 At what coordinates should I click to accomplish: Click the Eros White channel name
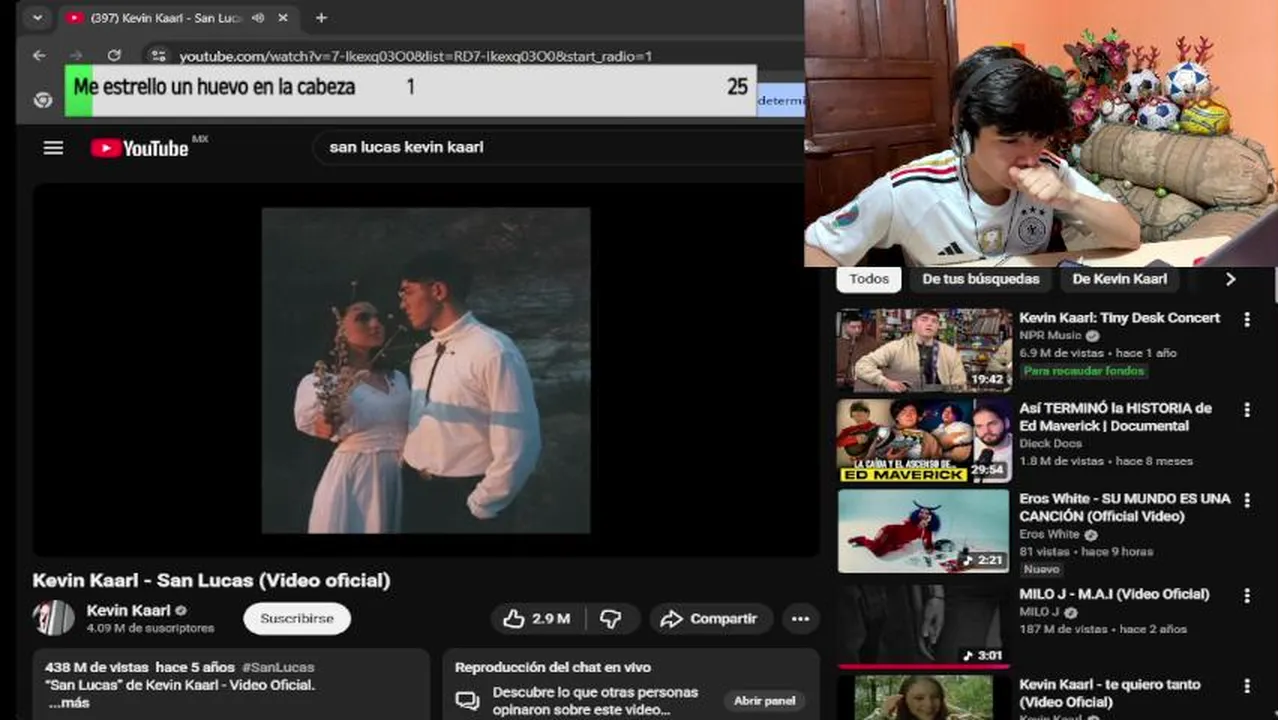[1050, 535]
